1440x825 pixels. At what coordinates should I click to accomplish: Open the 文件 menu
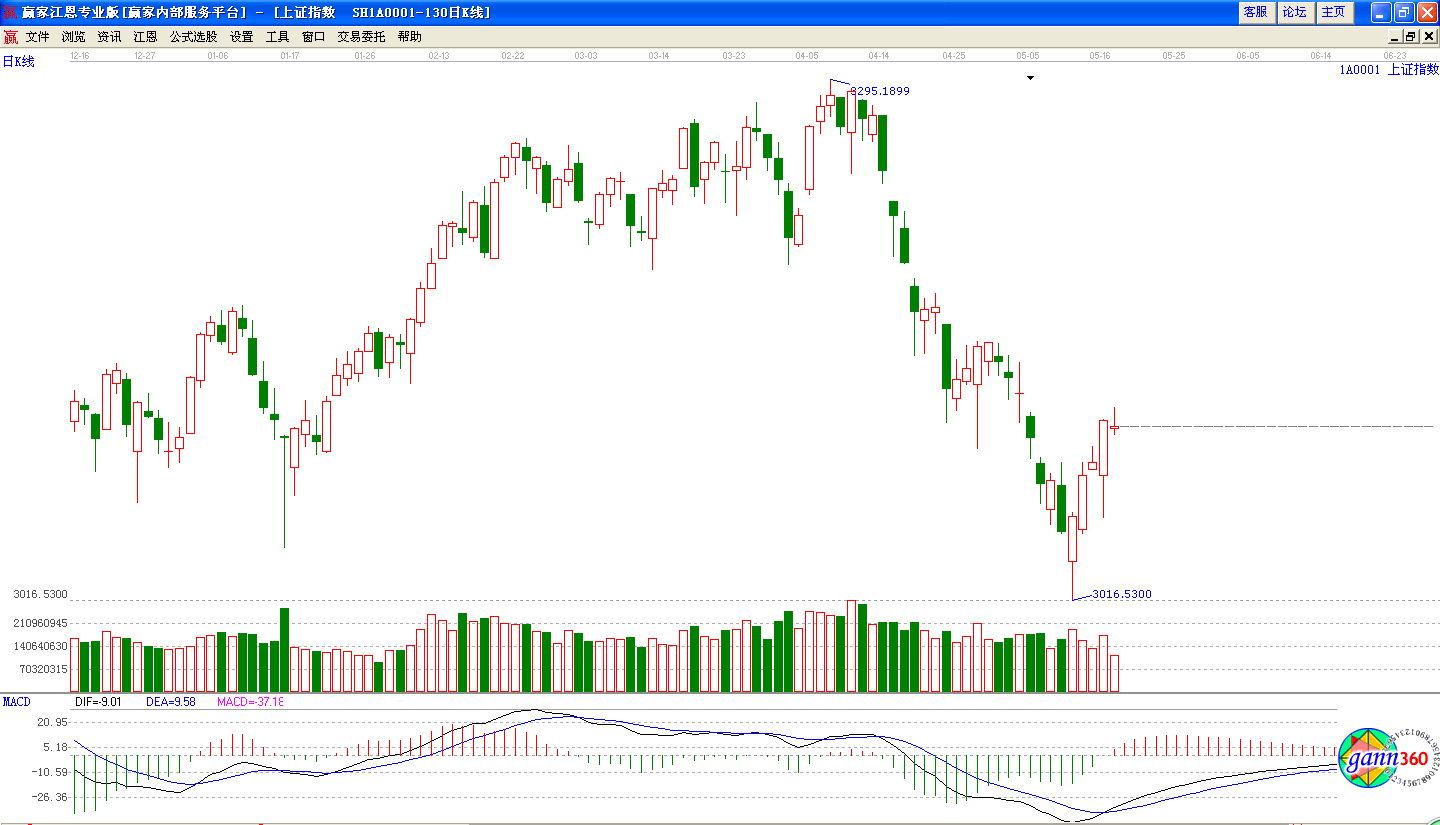click(x=38, y=37)
